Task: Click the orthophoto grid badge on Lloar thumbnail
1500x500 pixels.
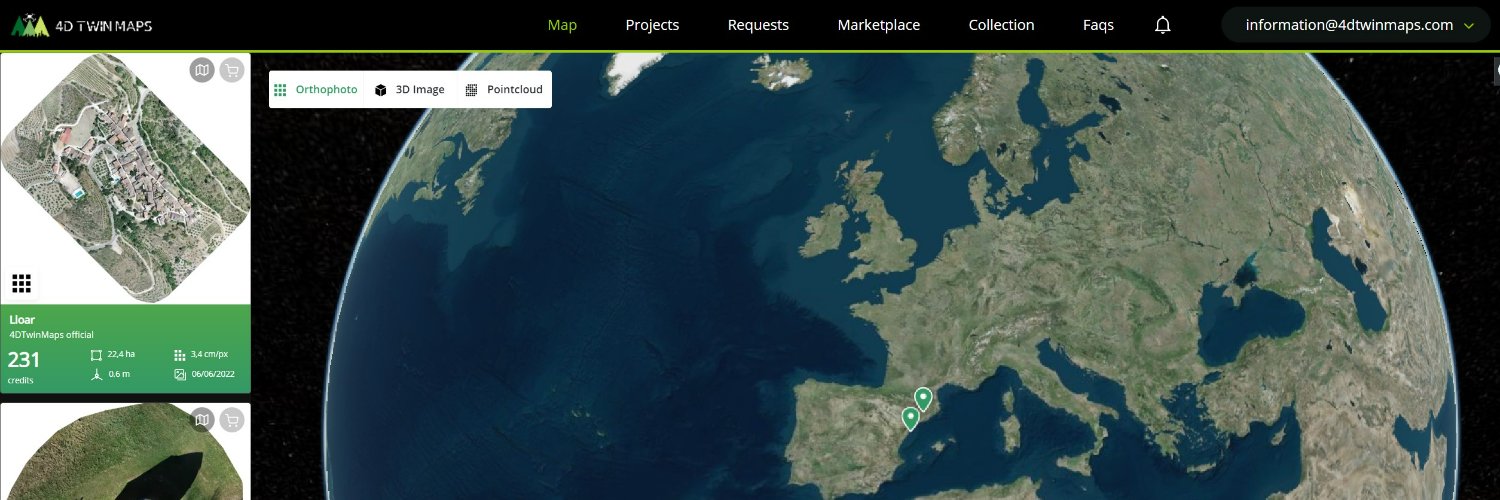Action: pos(22,283)
